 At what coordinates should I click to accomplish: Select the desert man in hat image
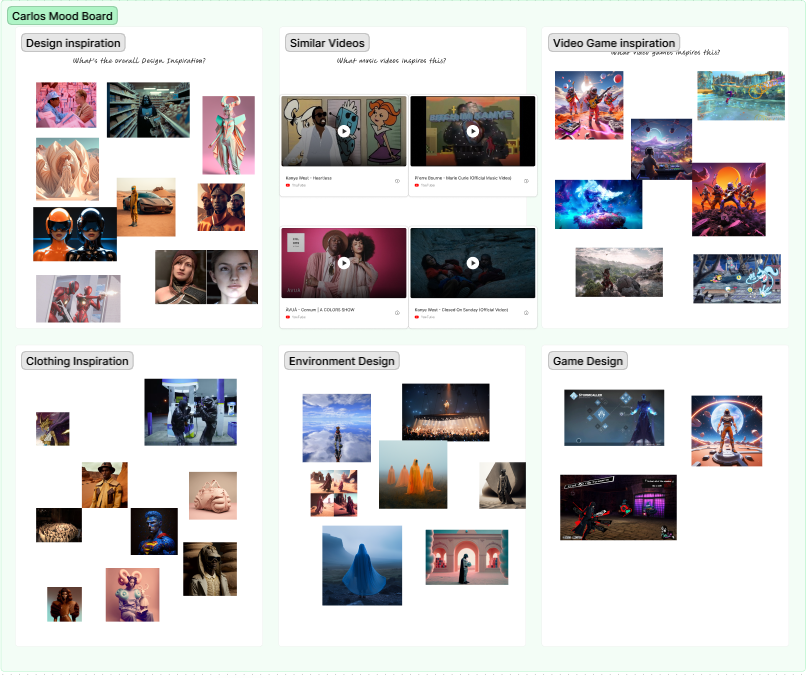105,485
